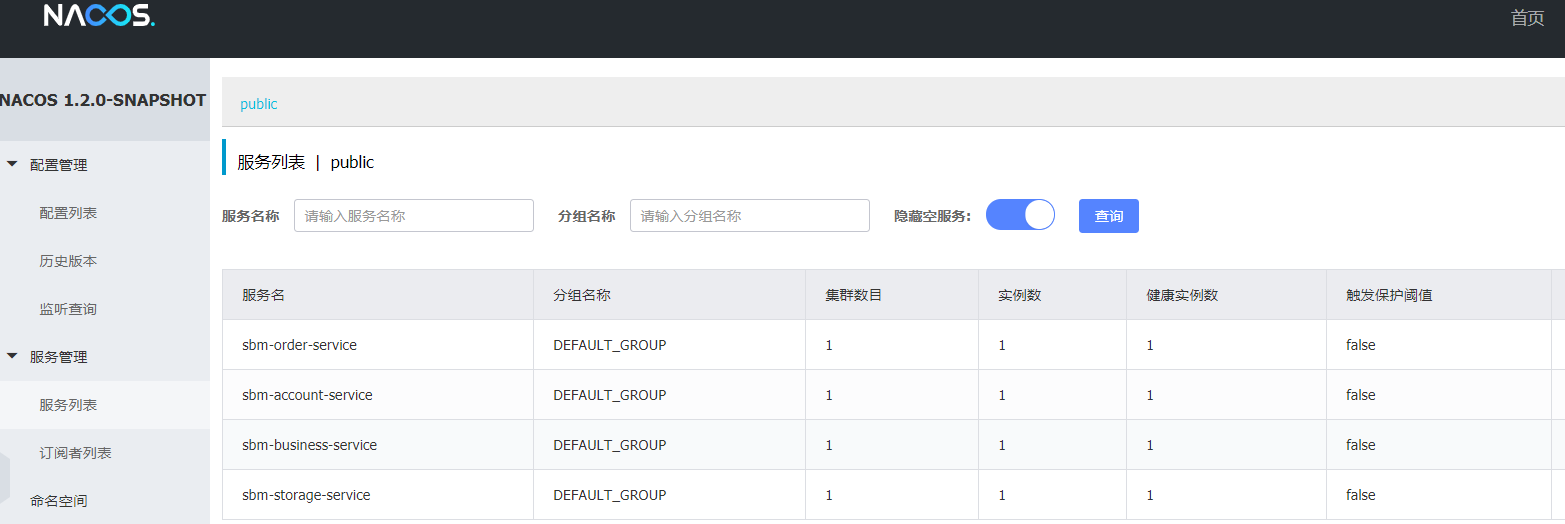Image resolution: width=1565 pixels, height=524 pixels.
Task: Click DEFAULT_GROUP in sbm-business-service row
Action: pyautogui.click(x=610, y=445)
